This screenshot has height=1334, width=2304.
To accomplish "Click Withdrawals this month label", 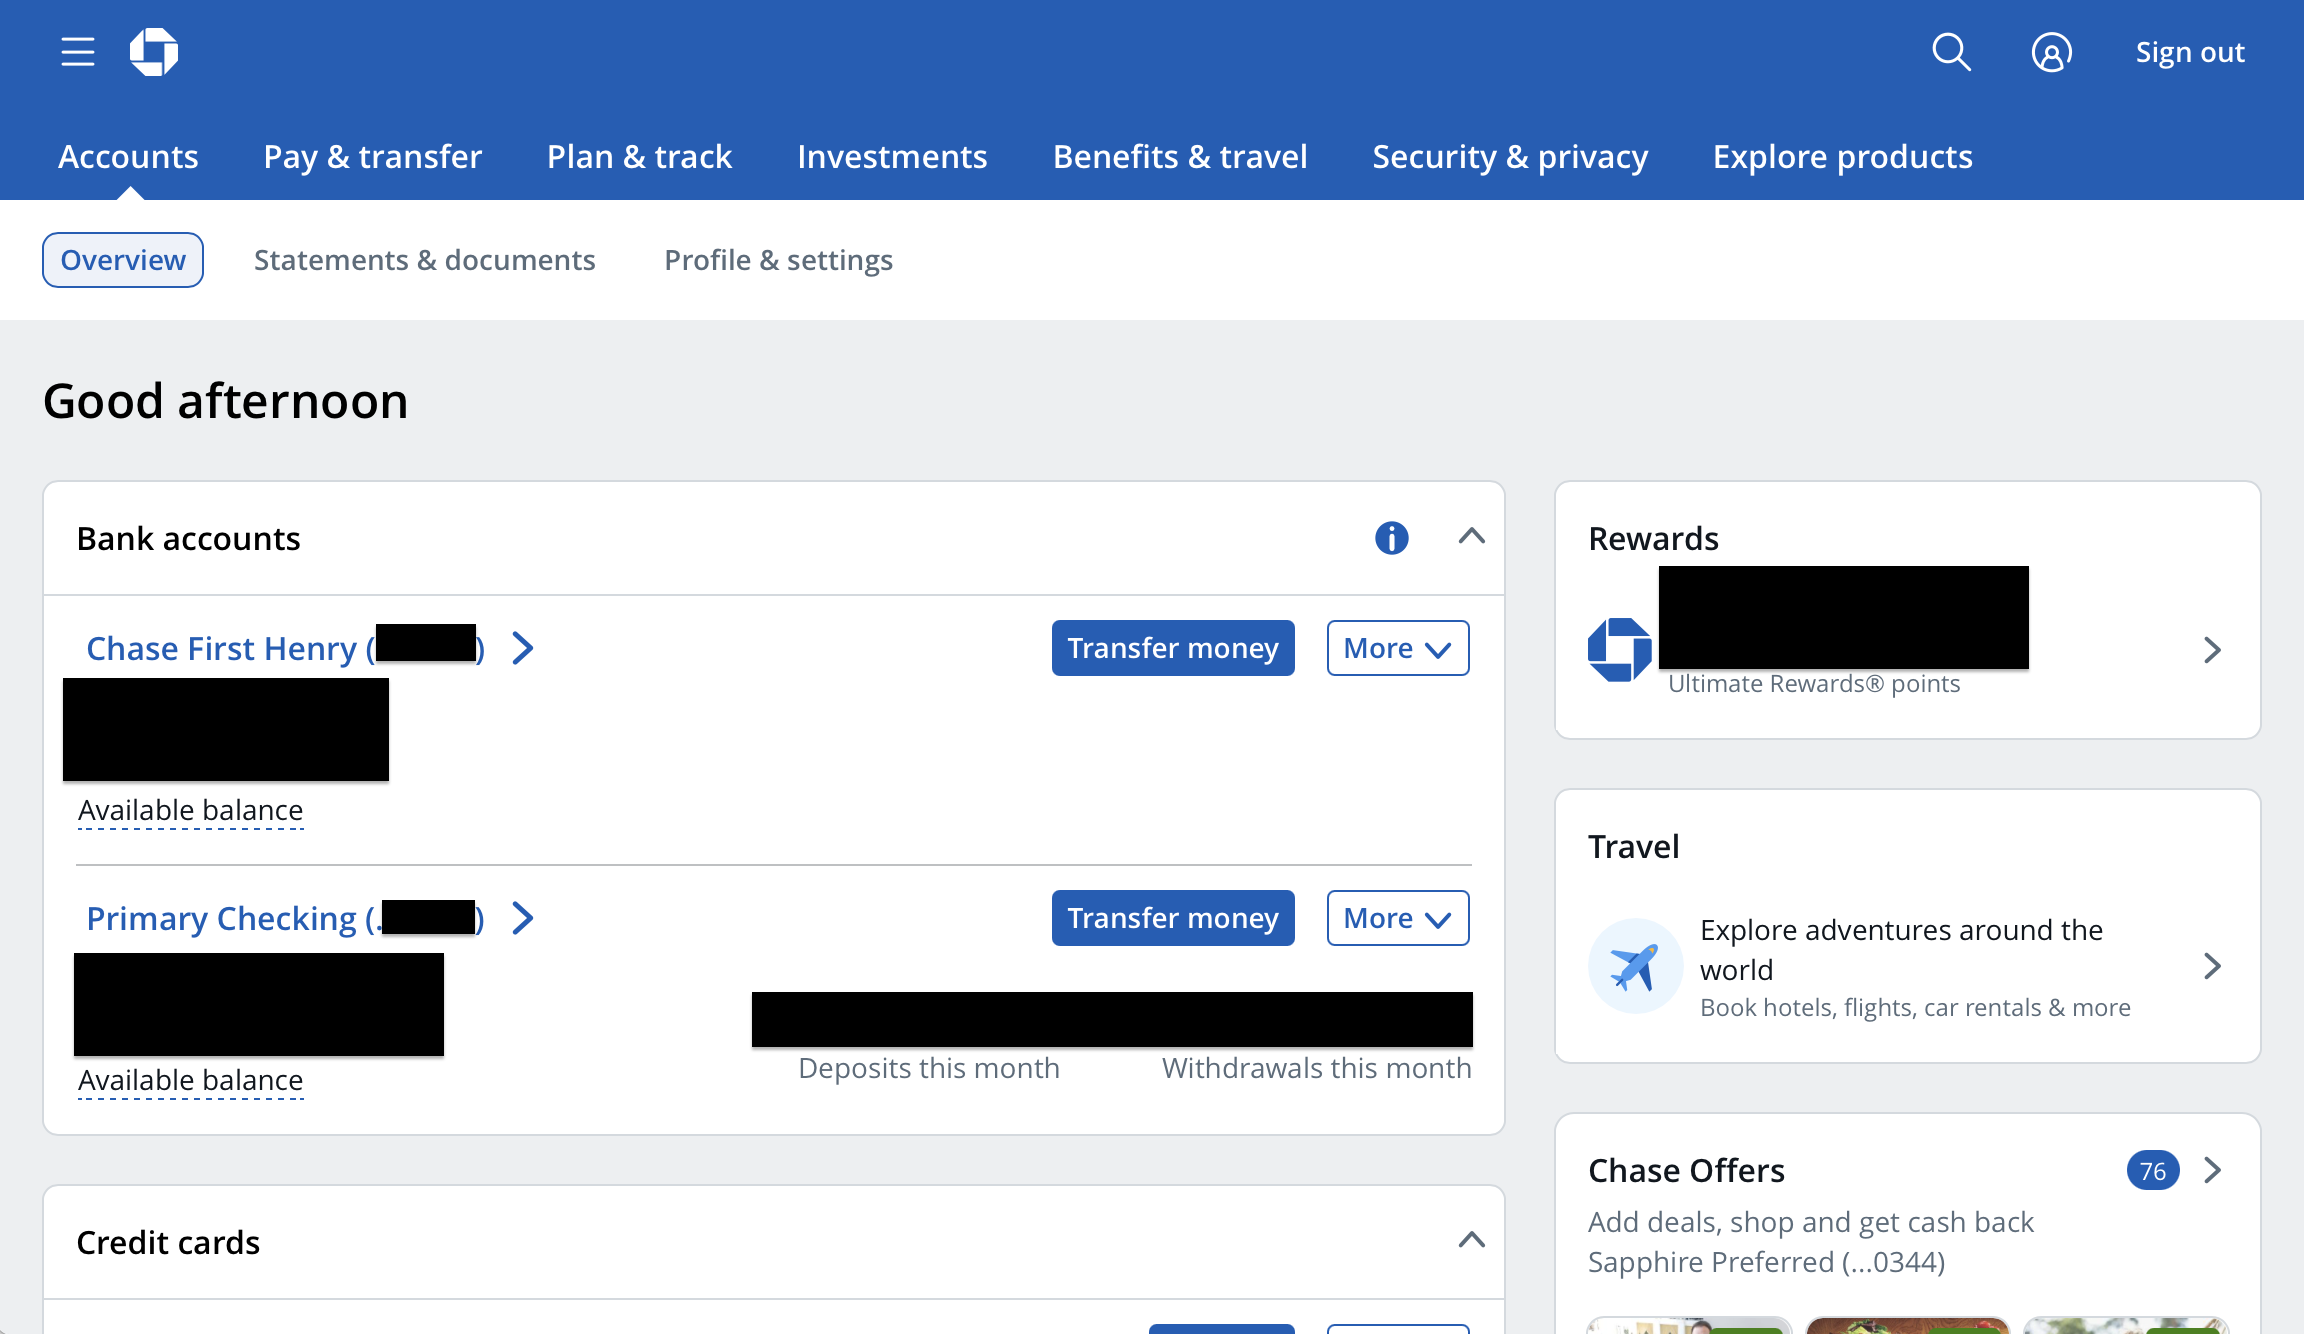I will click(x=1316, y=1068).
